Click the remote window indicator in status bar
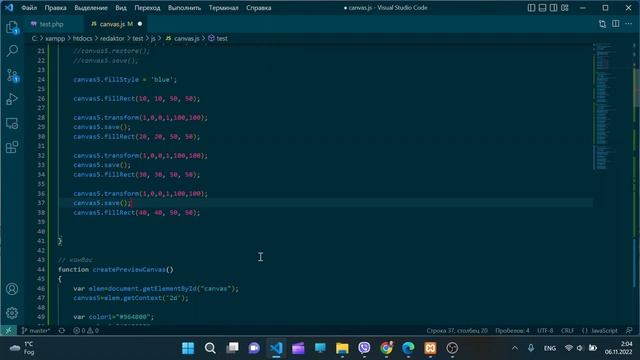Image resolution: width=640 pixels, height=360 pixels. click(x=8, y=330)
